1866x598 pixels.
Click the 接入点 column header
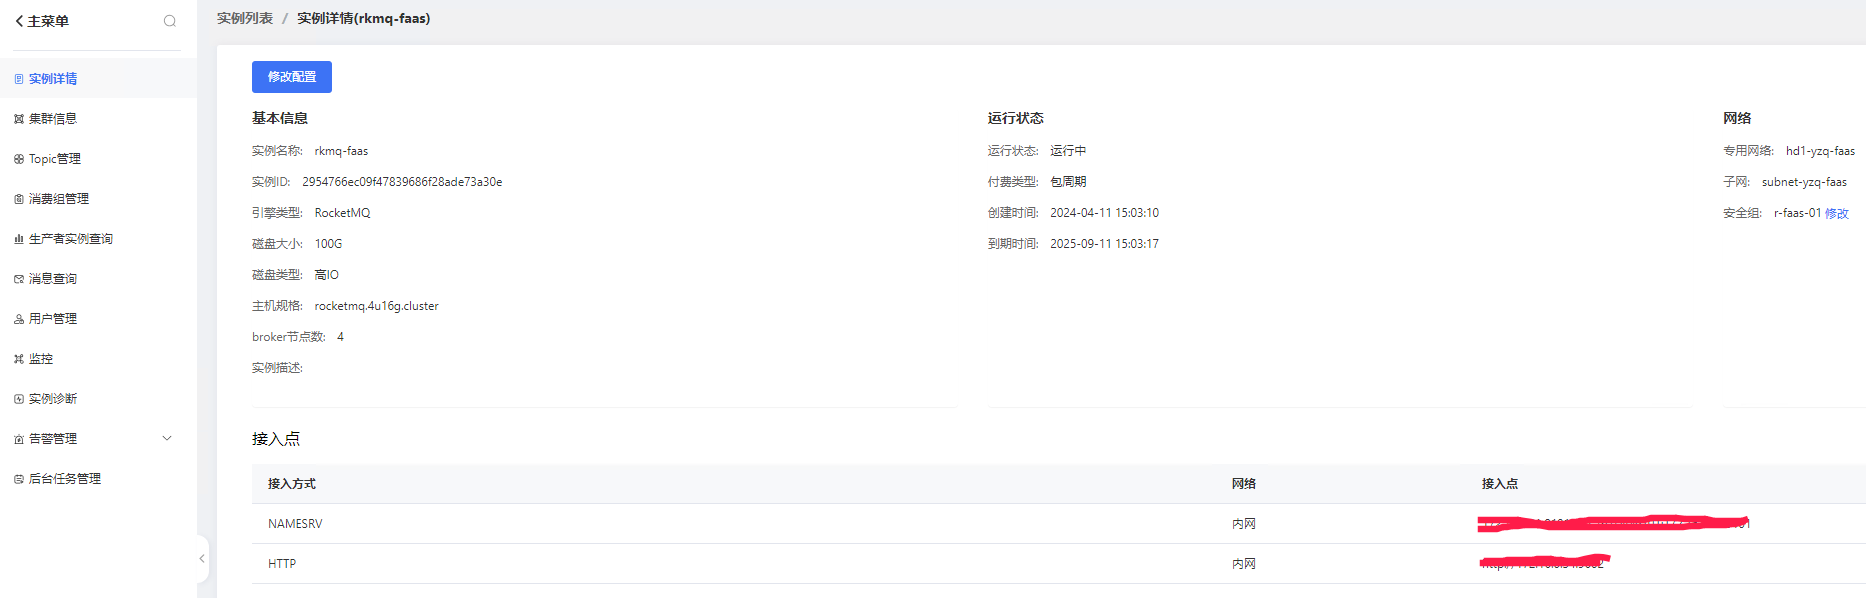click(1500, 484)
